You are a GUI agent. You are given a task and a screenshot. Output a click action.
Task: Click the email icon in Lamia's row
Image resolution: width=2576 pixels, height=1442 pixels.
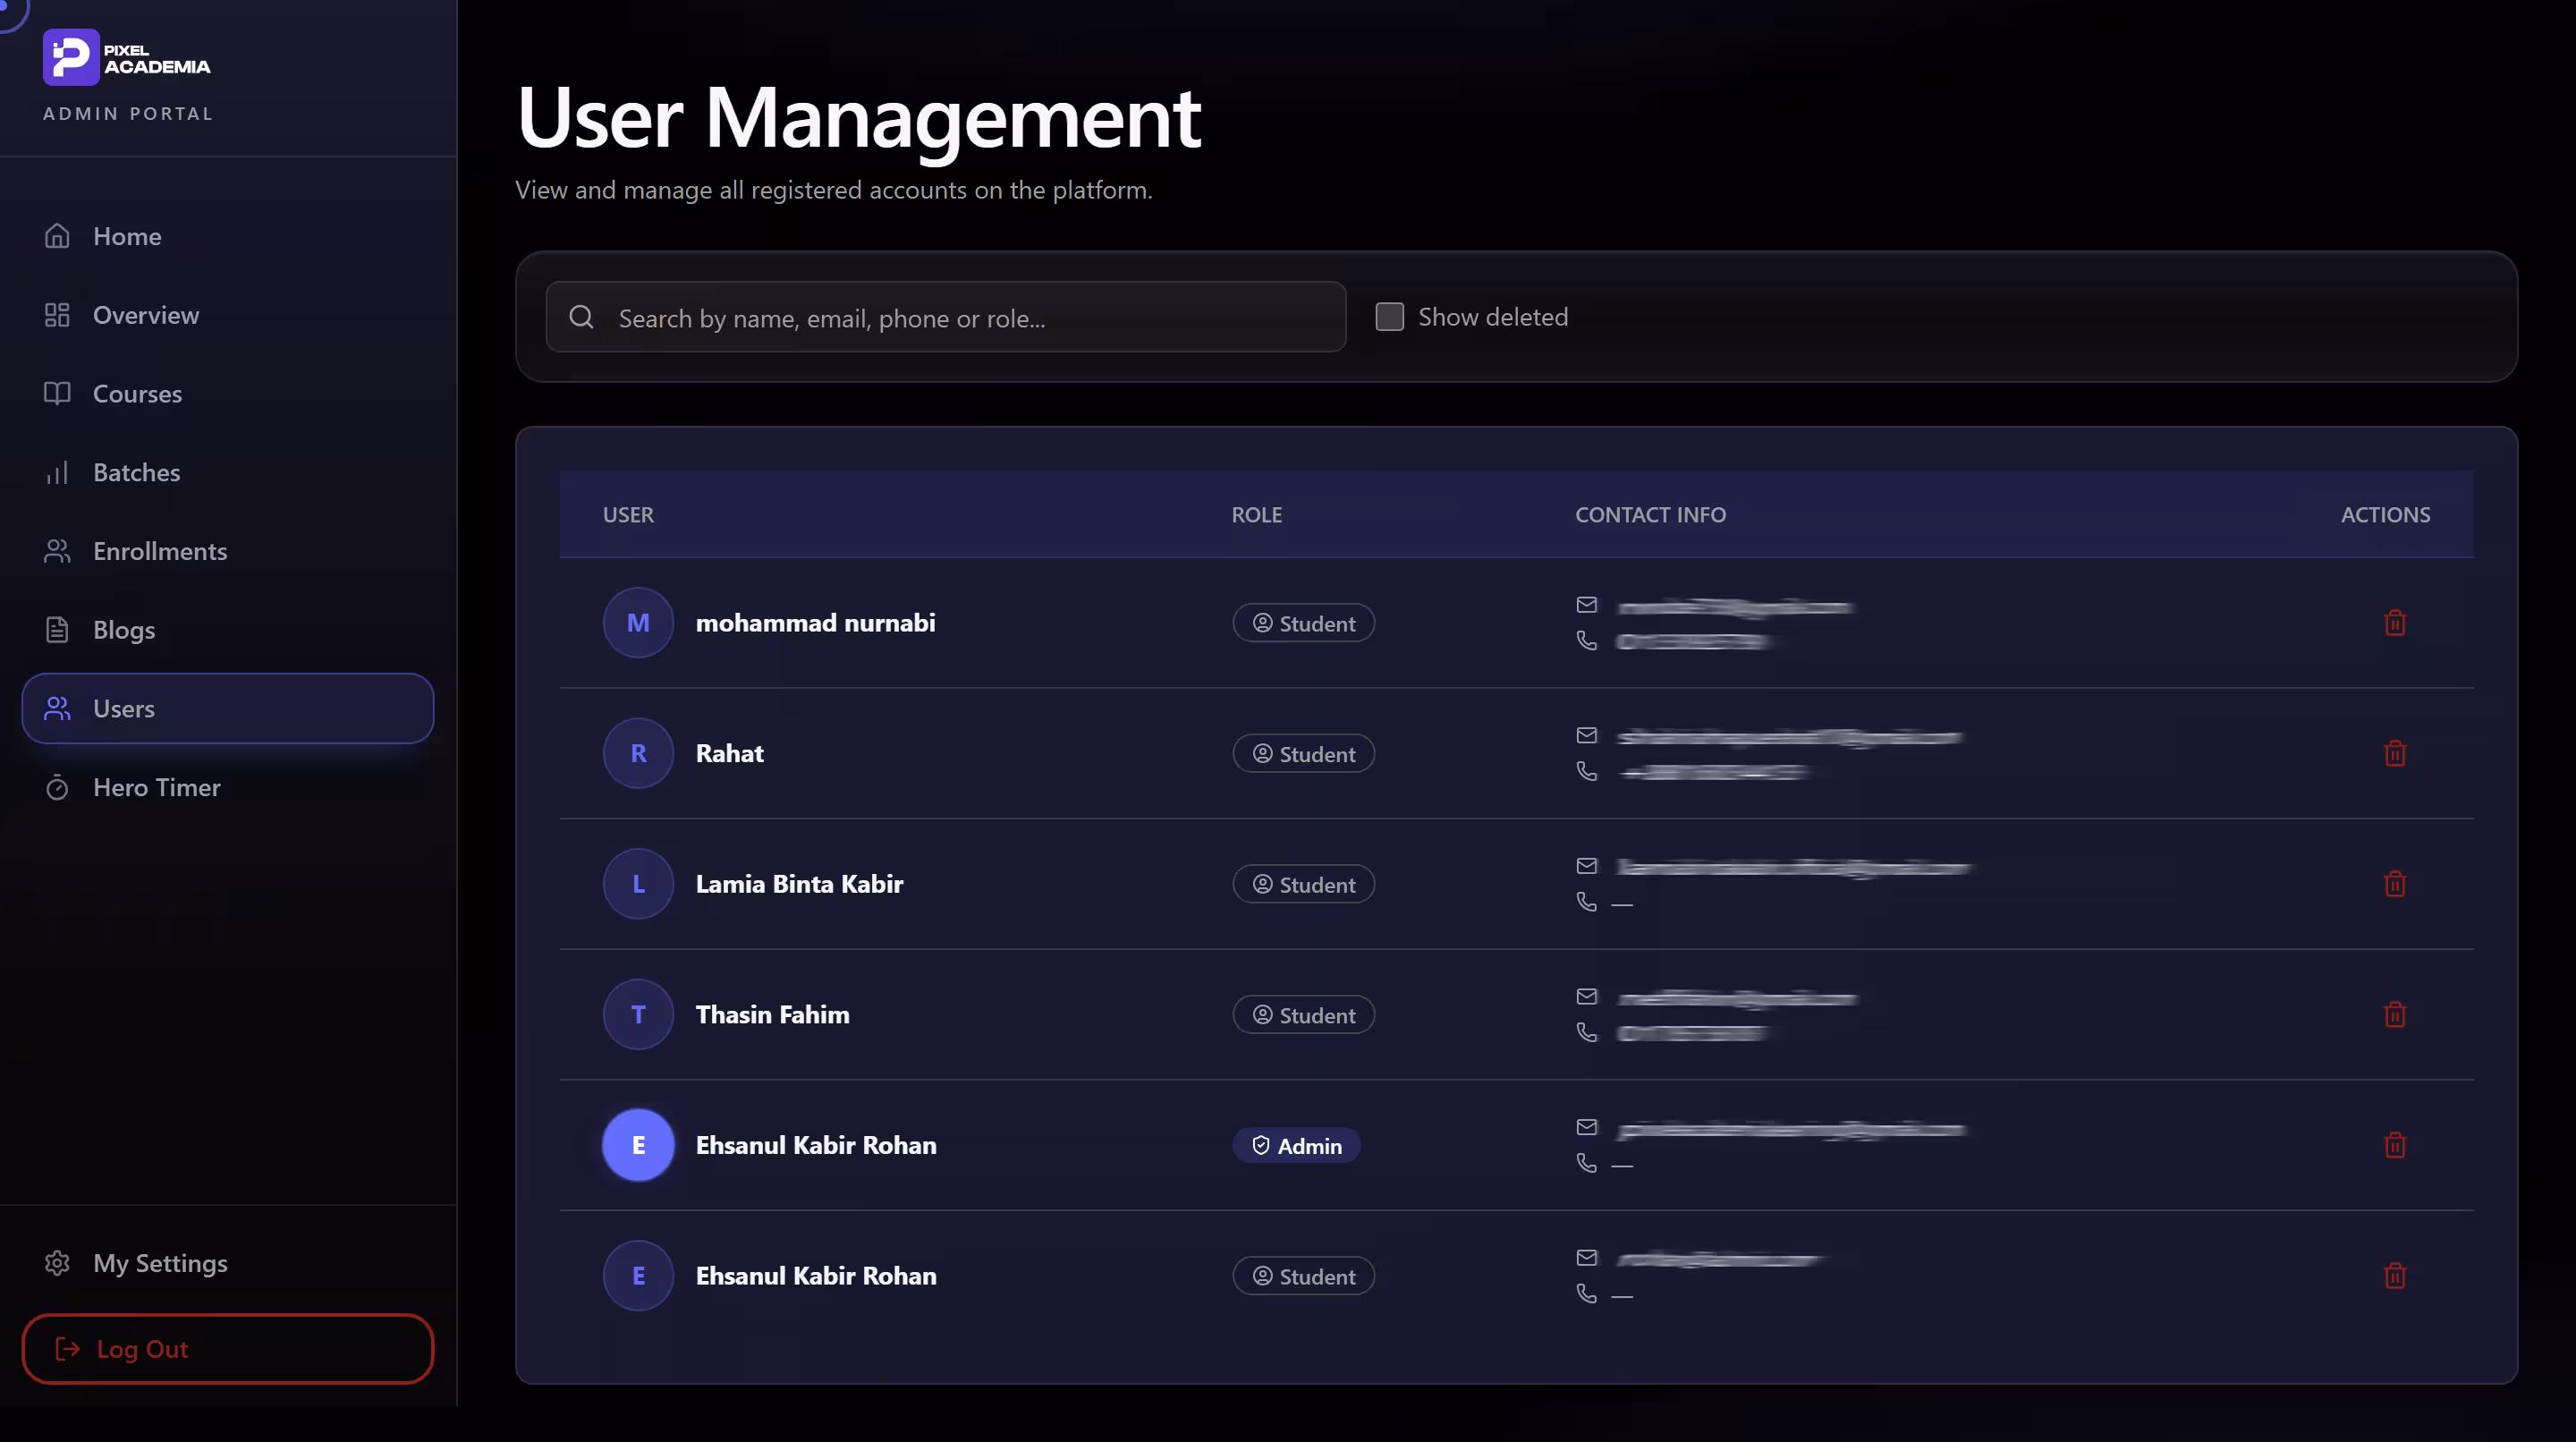1587,866
